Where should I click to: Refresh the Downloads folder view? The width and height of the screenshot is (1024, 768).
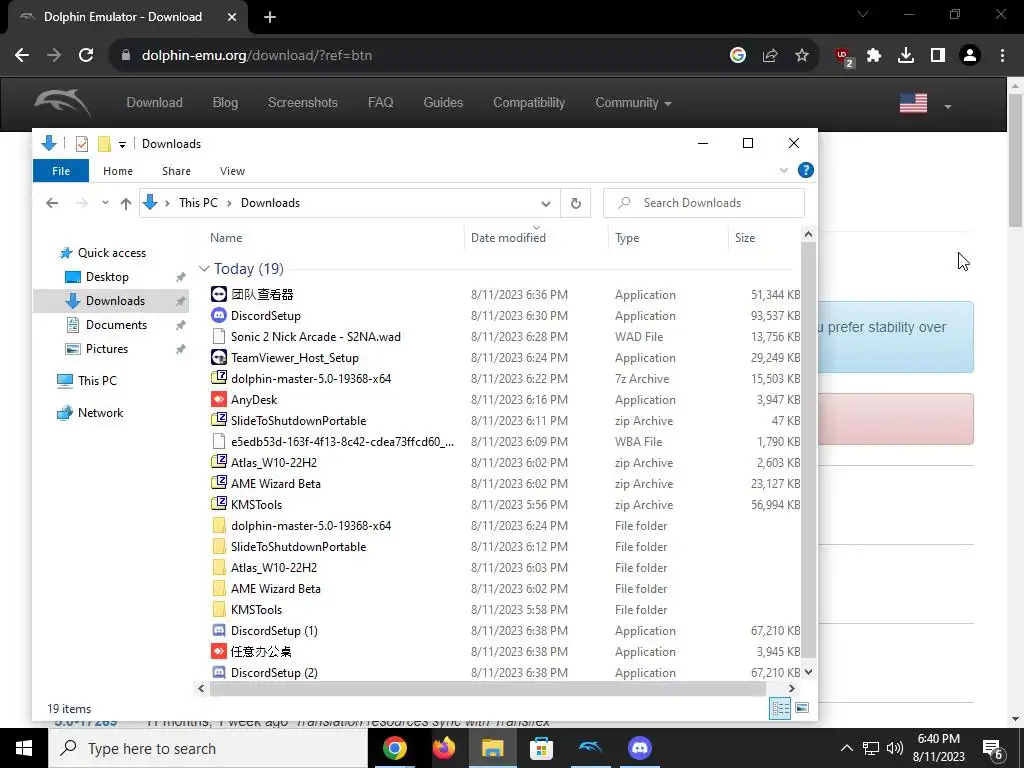575,203
